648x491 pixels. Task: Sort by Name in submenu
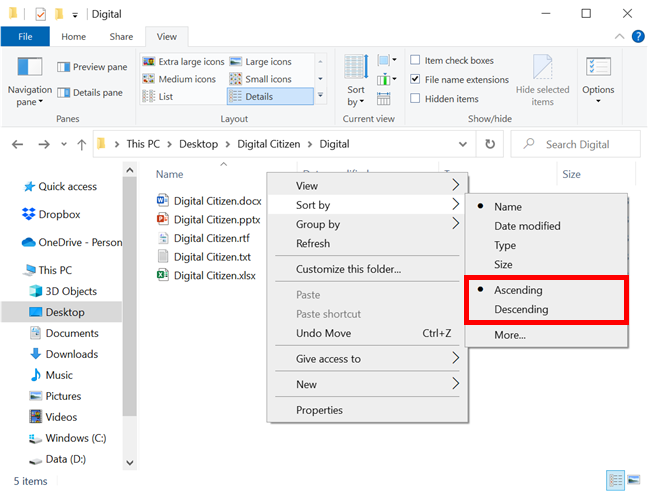(546, 207)
